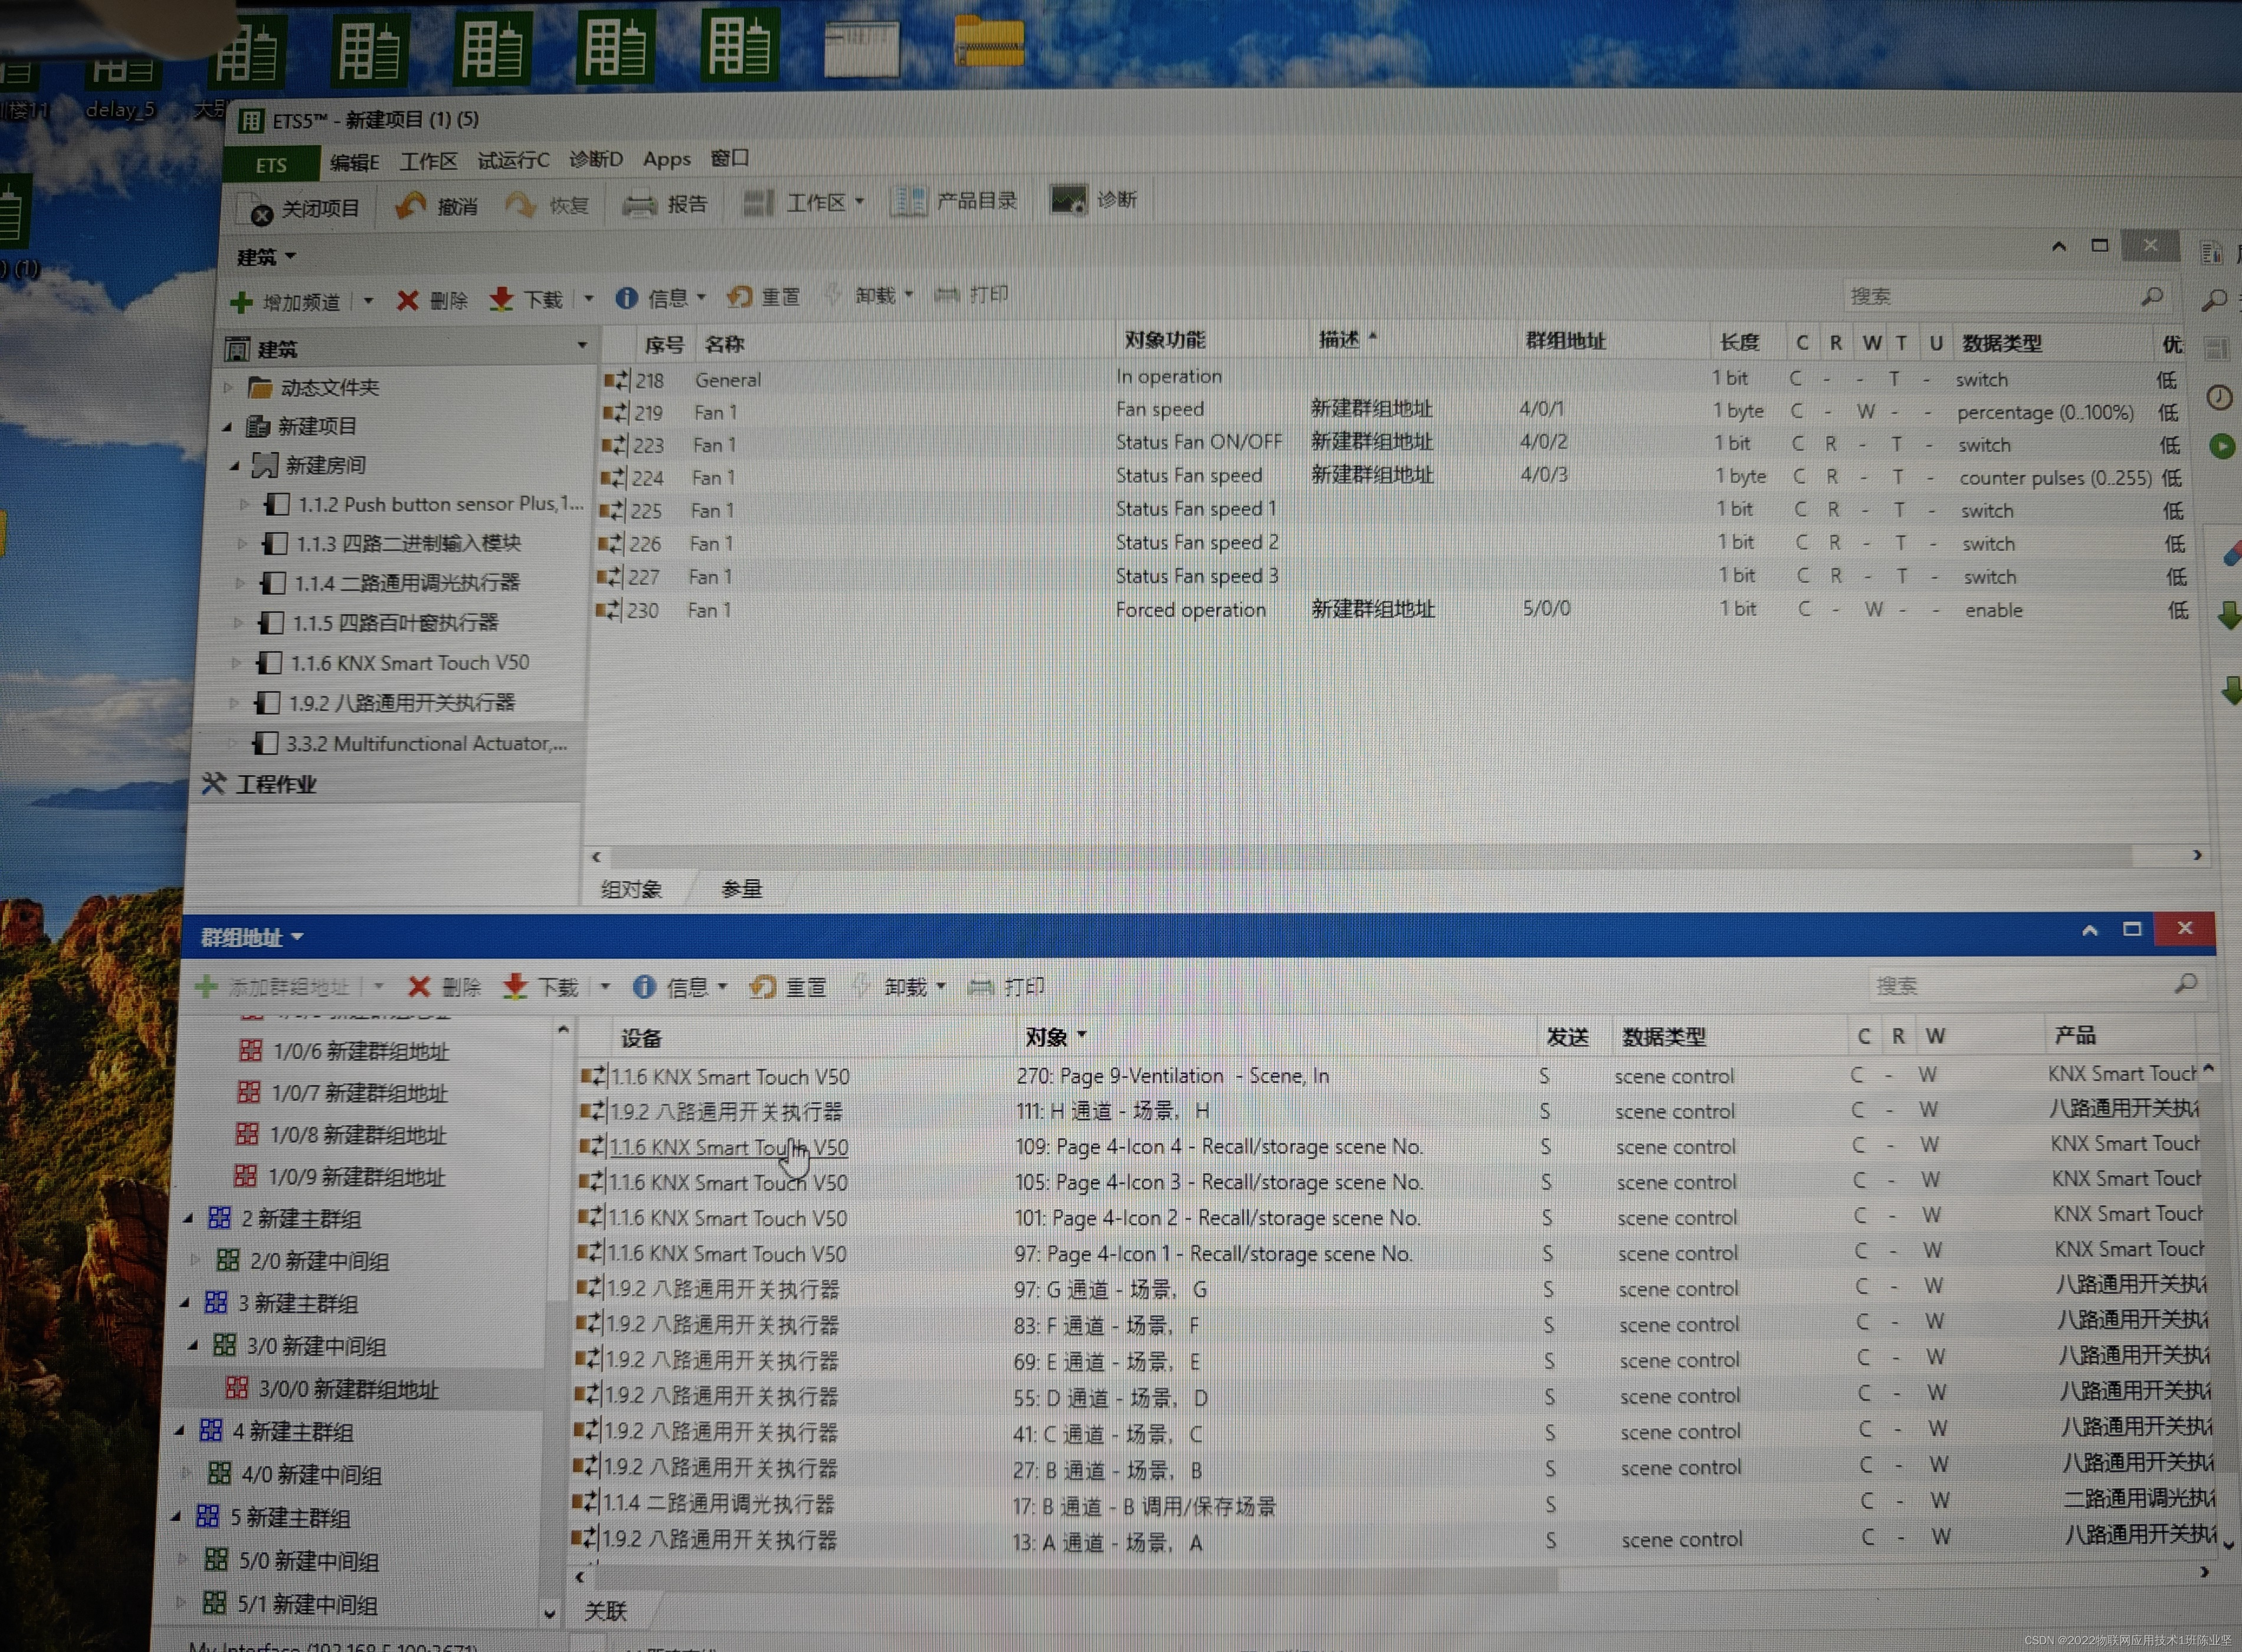2242x1652 pixels.
Task: Open the Reports printer icon
Action: tap(639, 205)
